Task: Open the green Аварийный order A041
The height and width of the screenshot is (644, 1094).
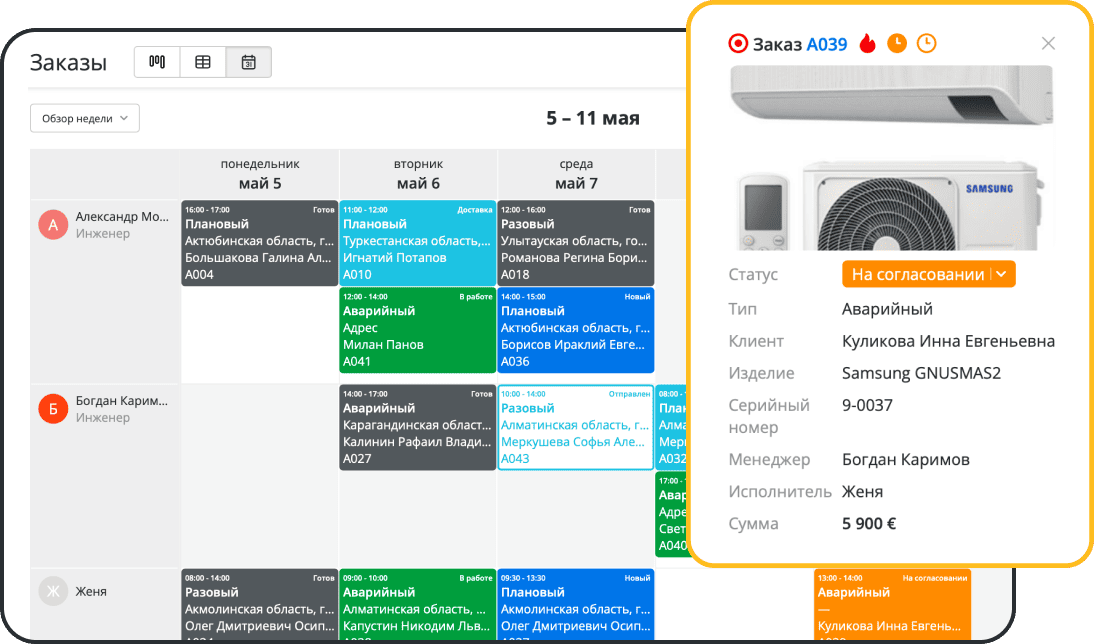Action: click(x=418, y=330)
